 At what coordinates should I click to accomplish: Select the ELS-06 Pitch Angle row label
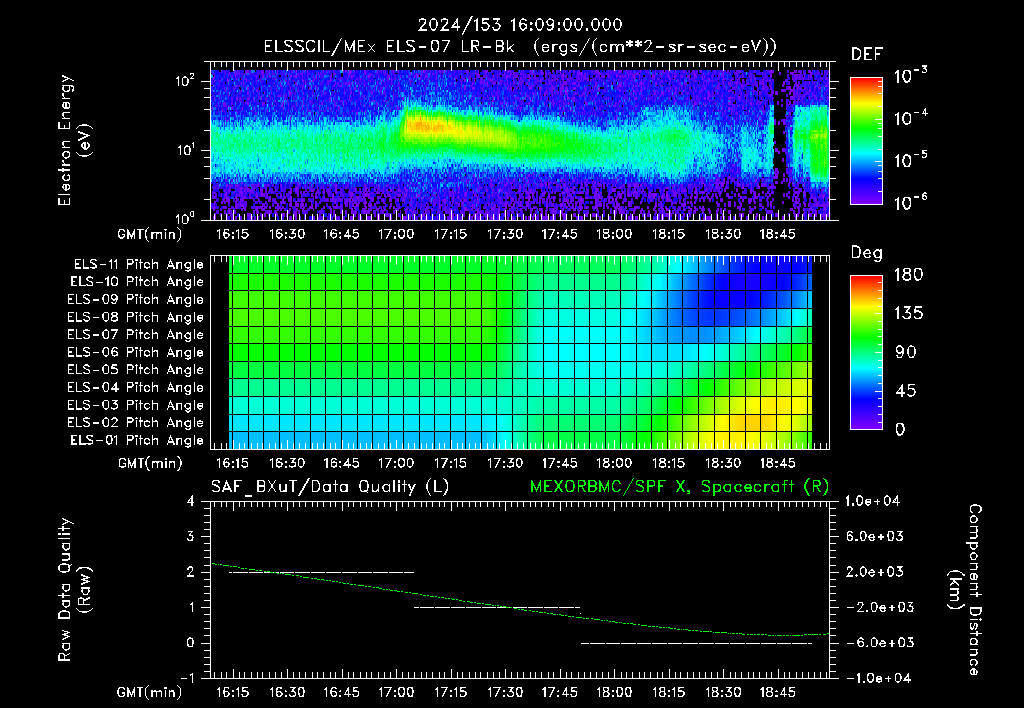[x=136, y=353]
